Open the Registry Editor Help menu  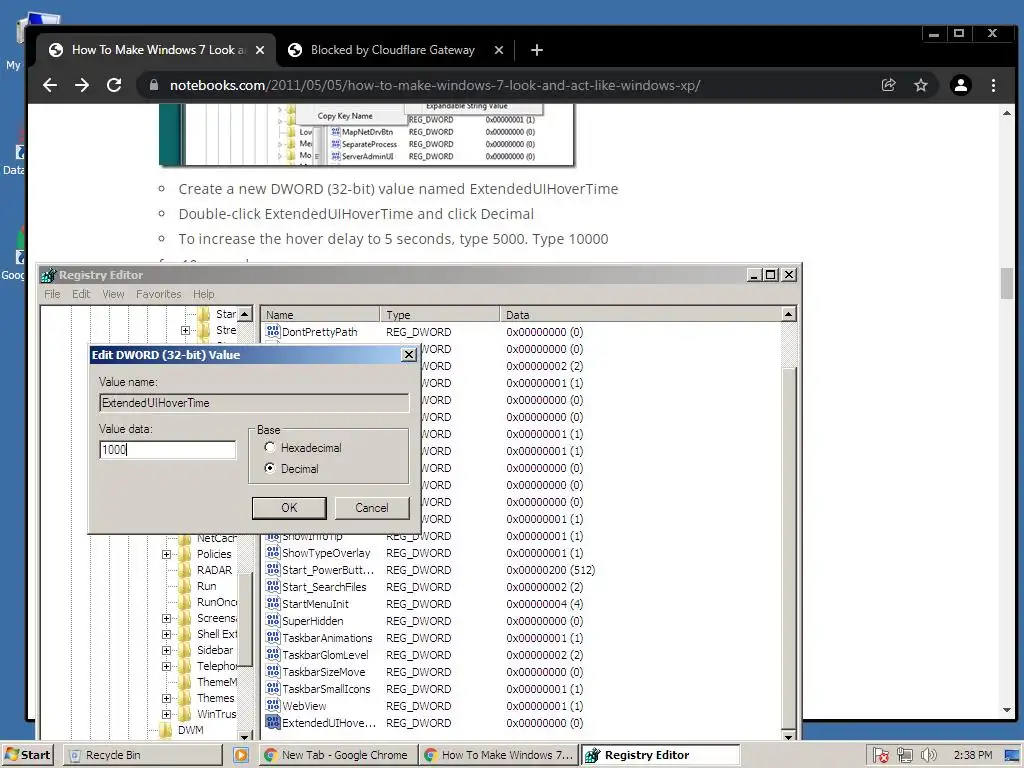(x=203, y=295)
